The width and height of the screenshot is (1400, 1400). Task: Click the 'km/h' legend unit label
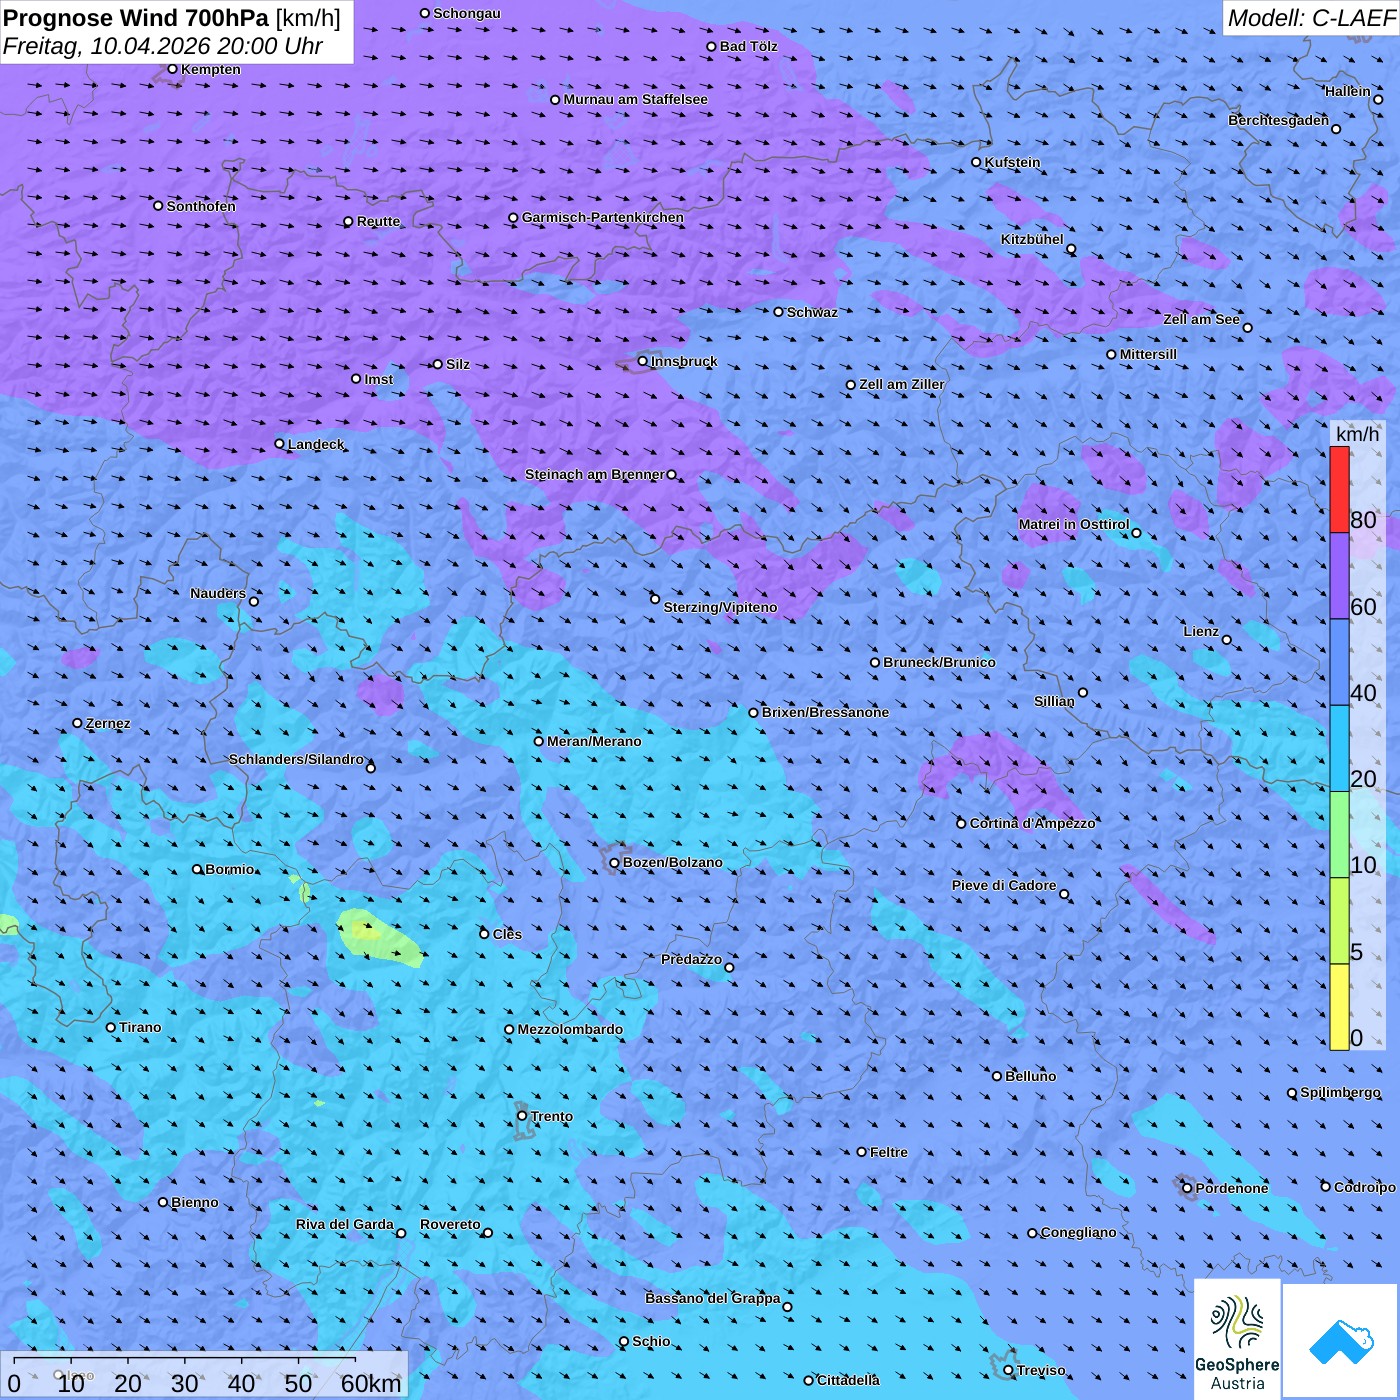point(1357,434)
